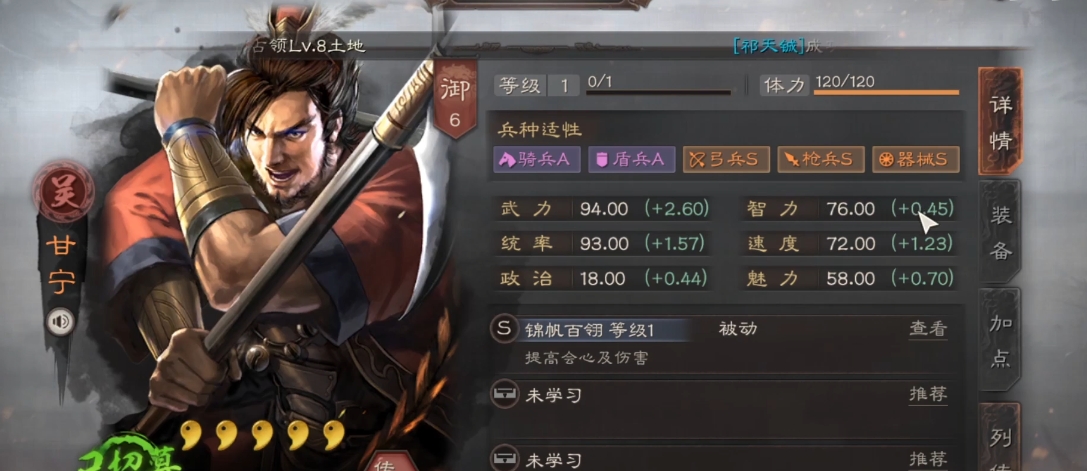Click the S-rank skill circle icon
This screenshot has width=1087, height=471.
[503, 329]
